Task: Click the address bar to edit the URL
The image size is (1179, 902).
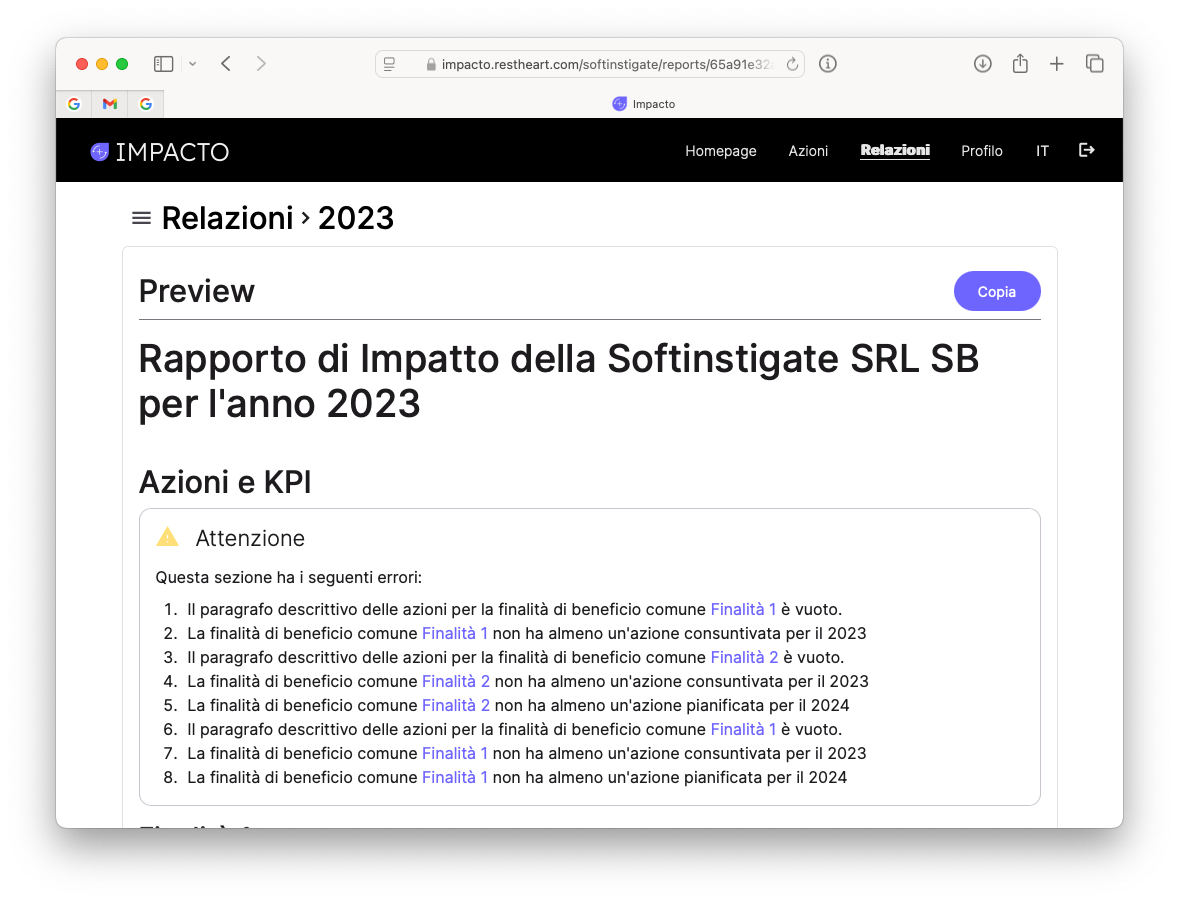Action: (600, 63)
